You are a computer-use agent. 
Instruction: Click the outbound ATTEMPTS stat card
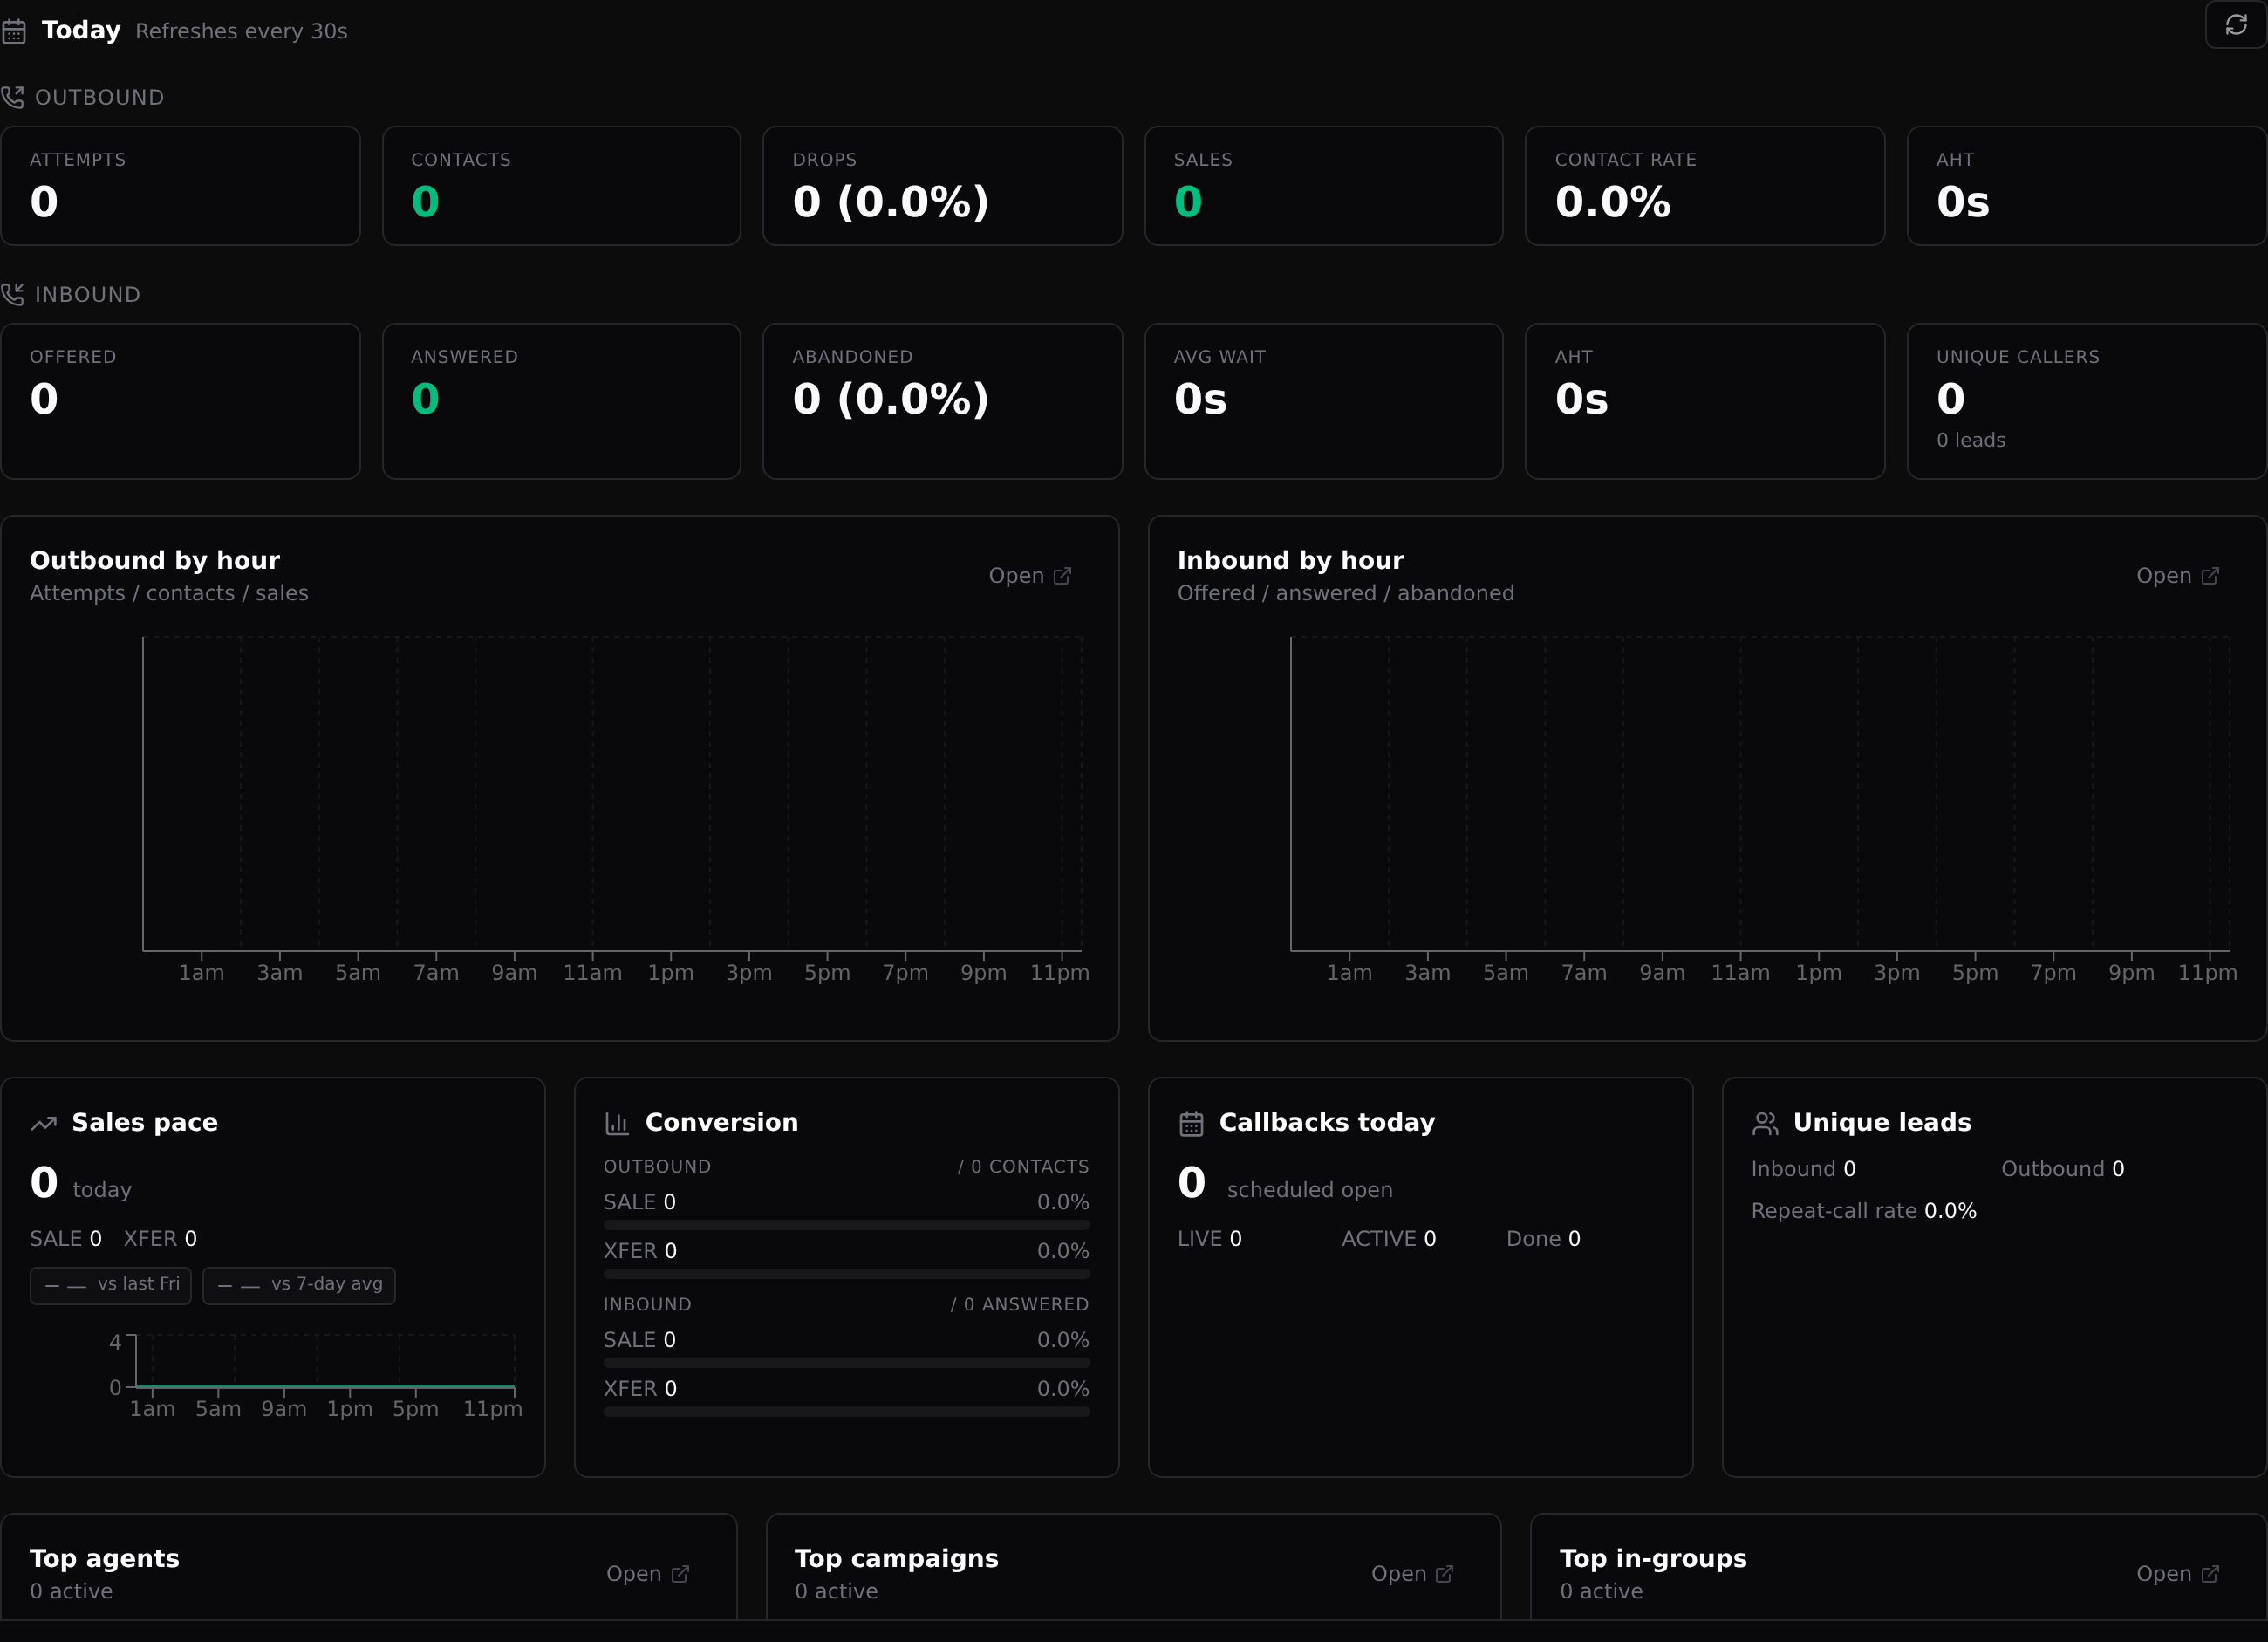[x=180, y=186]
